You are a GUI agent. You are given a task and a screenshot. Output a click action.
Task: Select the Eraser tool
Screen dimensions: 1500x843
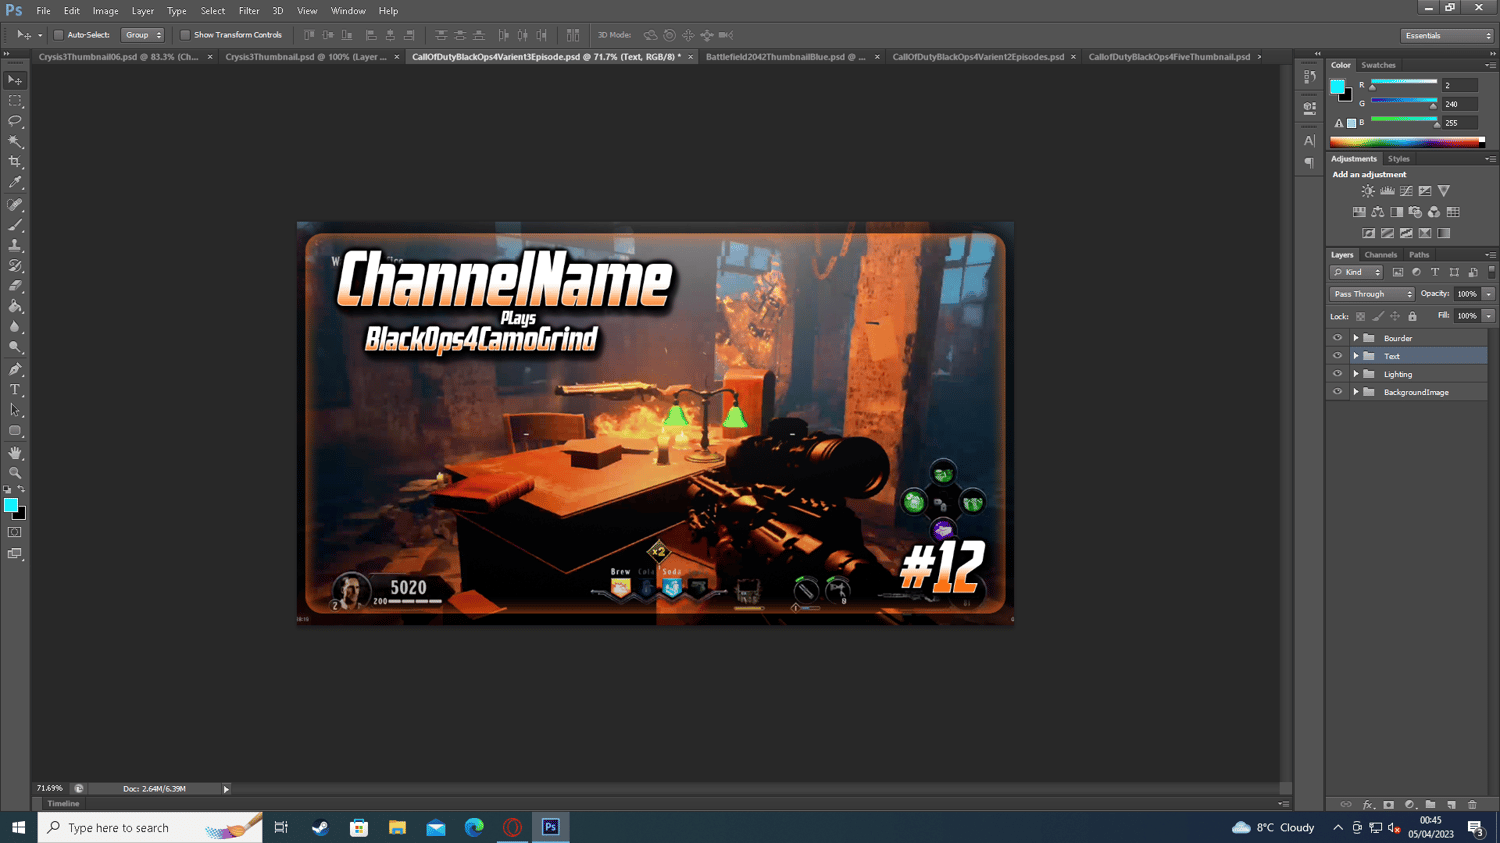coord(15,287)
